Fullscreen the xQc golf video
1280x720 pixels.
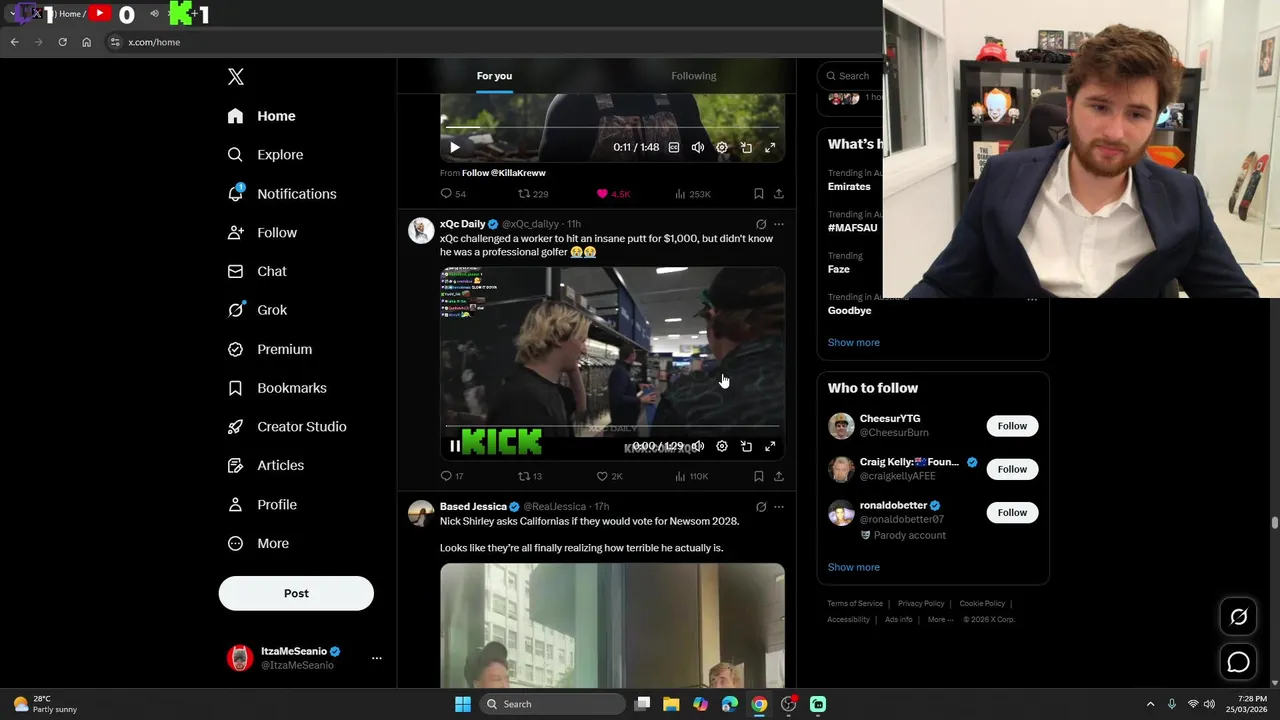pyautogui.click(x=770, y=446)
